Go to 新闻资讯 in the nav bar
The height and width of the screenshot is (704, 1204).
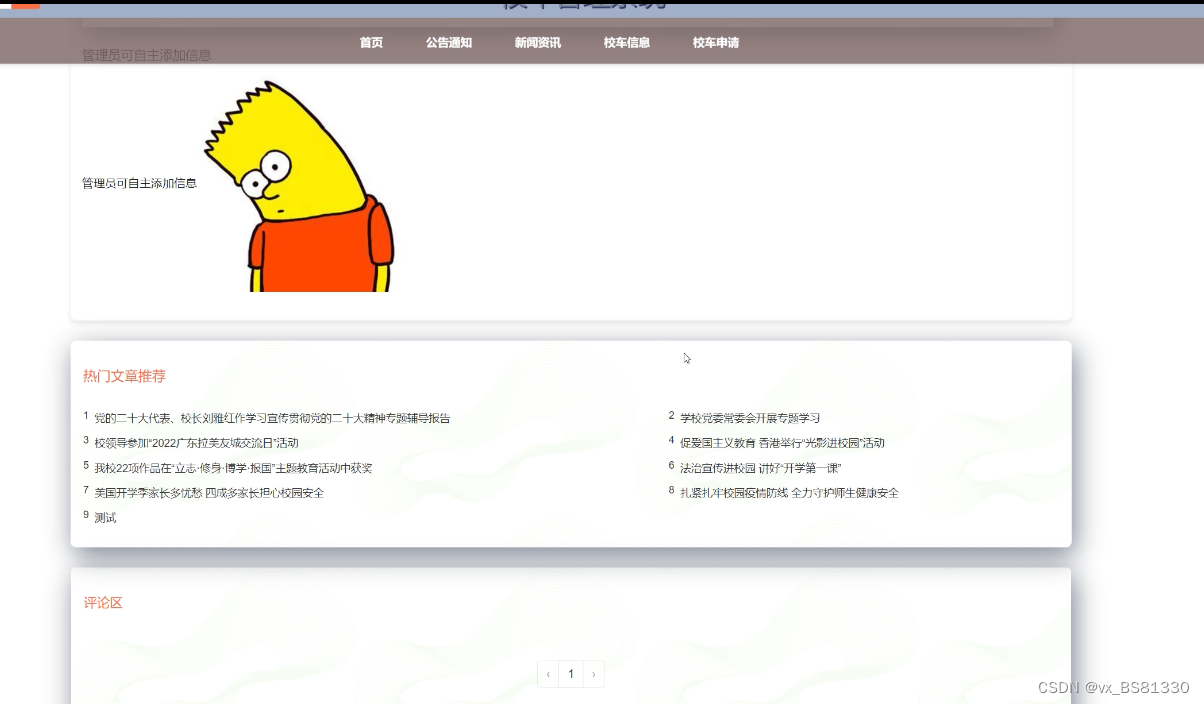pos(537,43)
